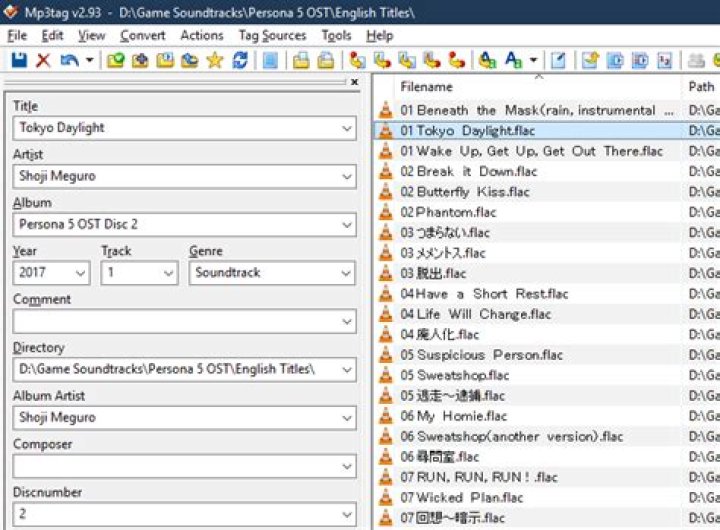Viewport: 720px width, 530px height.
Task: Click the Export icon in toolbar
Action: pyautogui.click(x=590, y=60)
